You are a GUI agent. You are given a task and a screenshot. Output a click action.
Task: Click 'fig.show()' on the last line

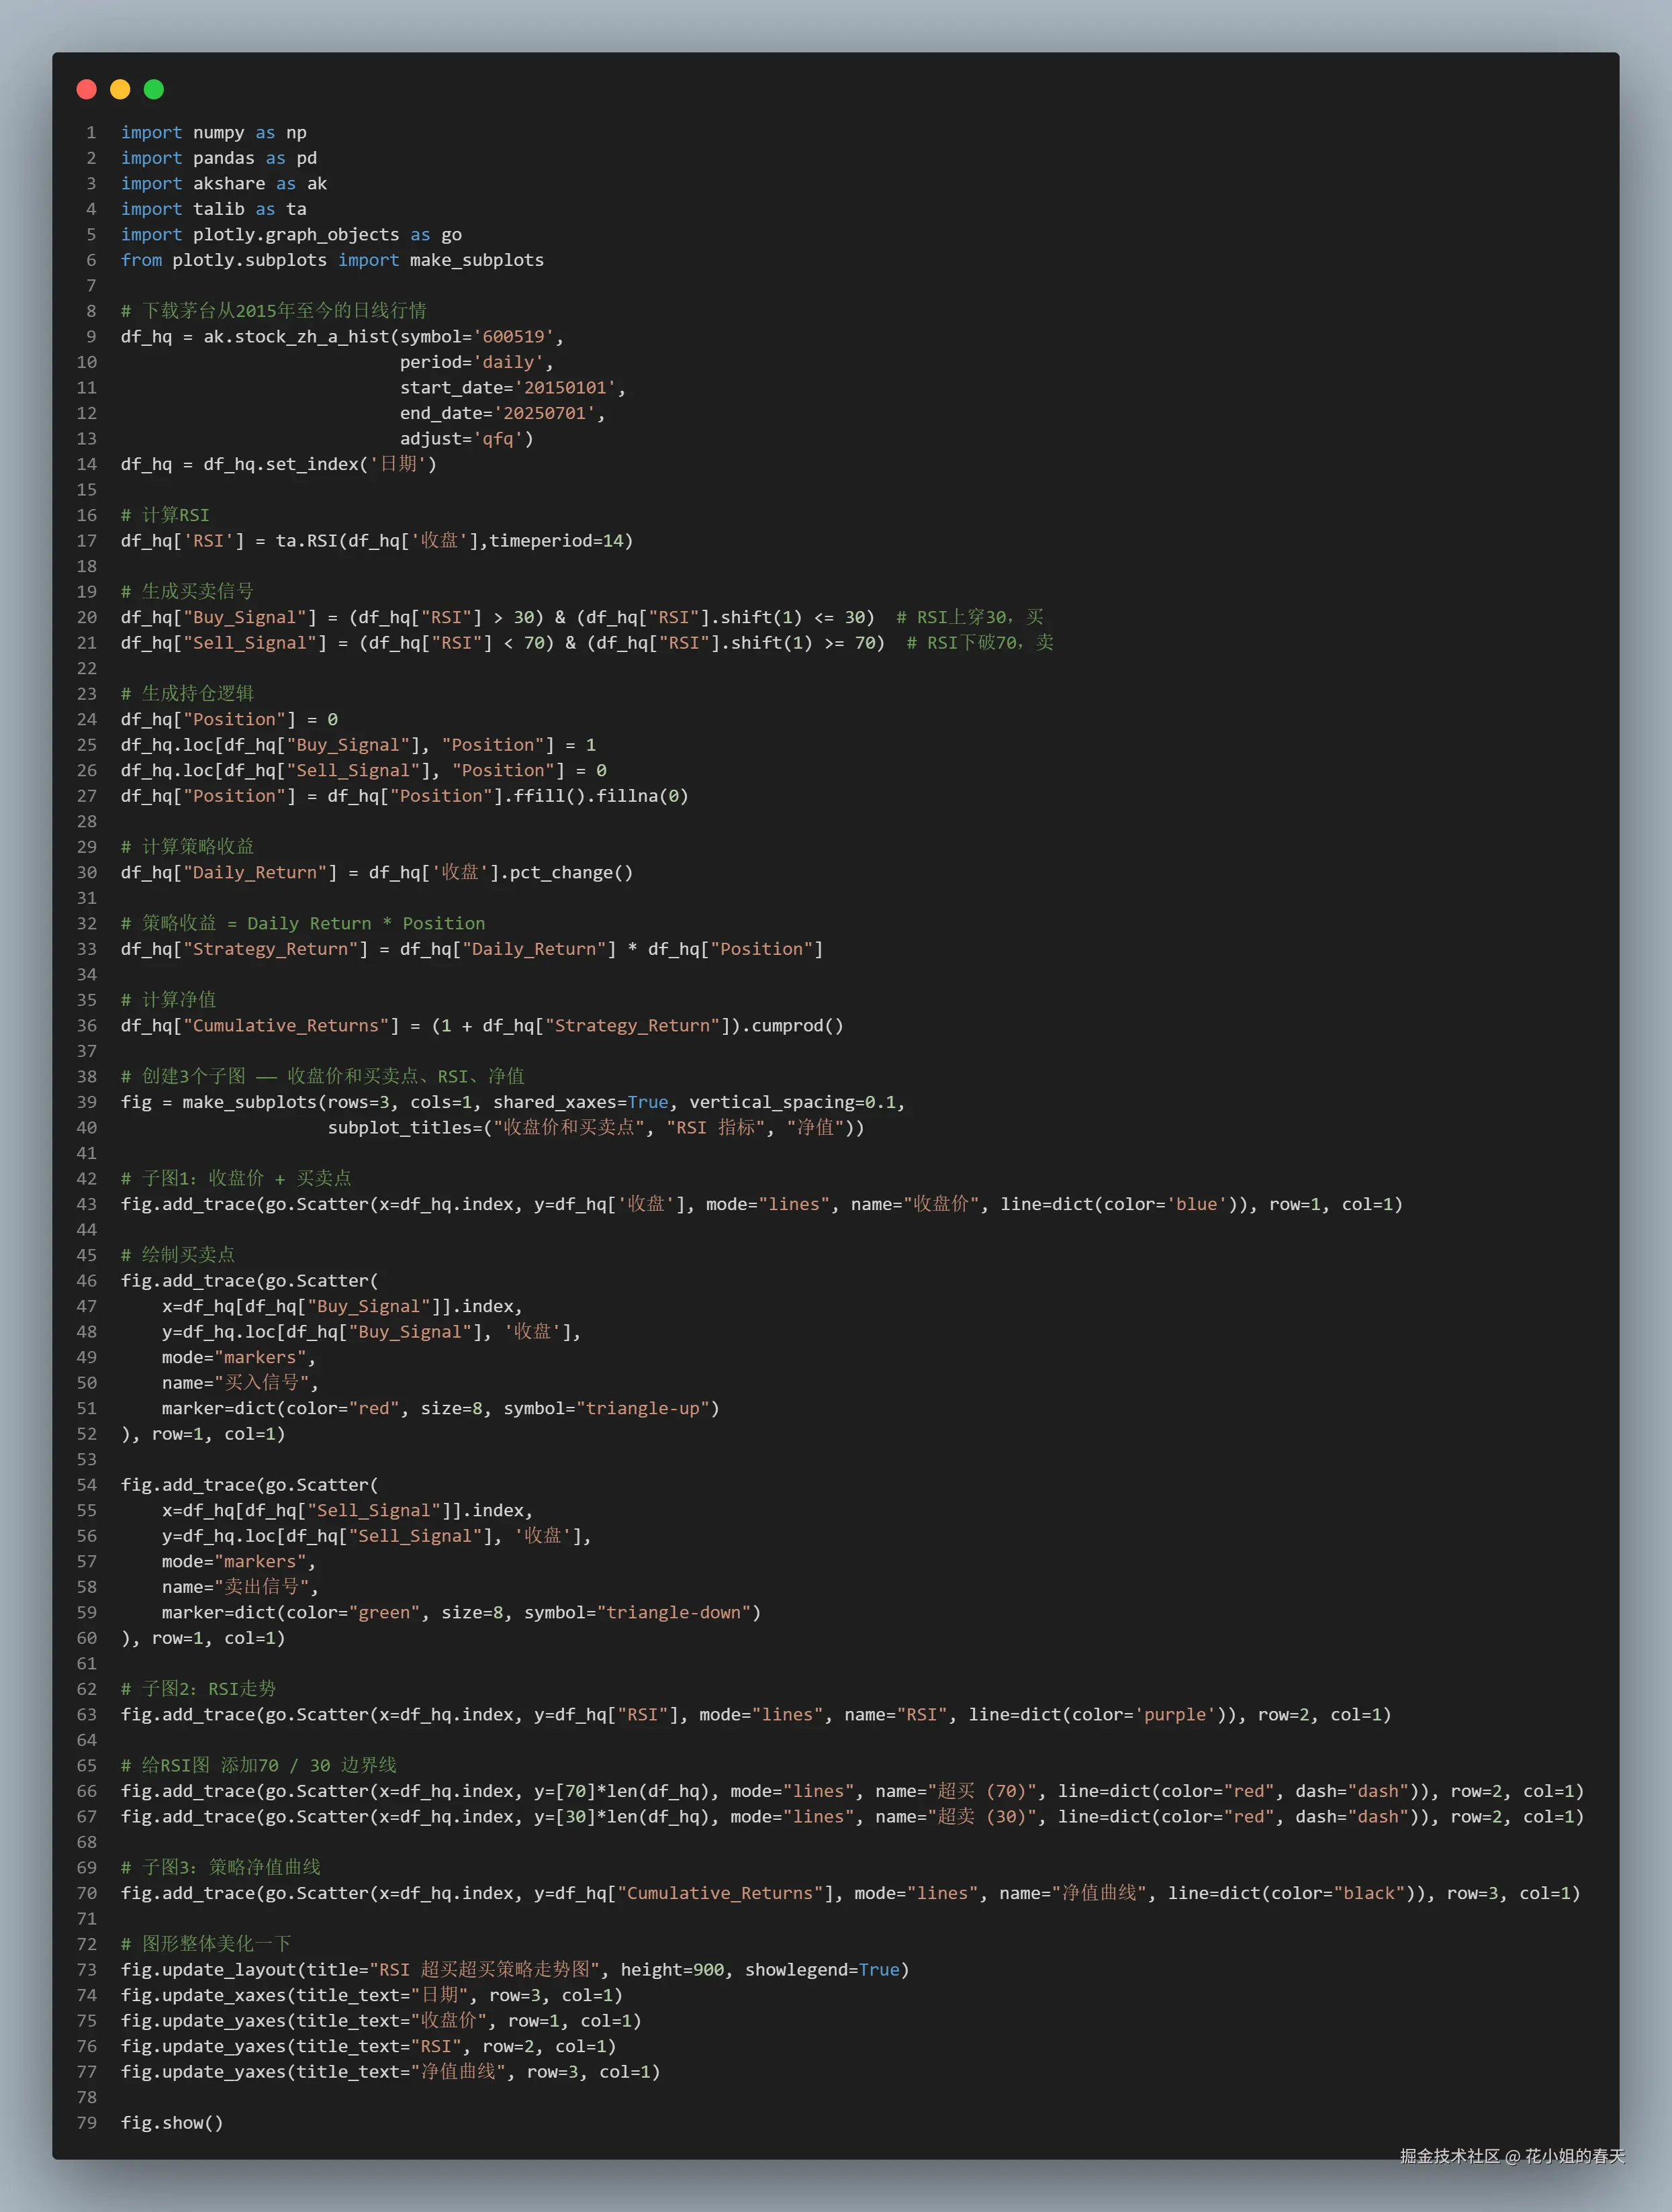click(x=172, y=2123)
